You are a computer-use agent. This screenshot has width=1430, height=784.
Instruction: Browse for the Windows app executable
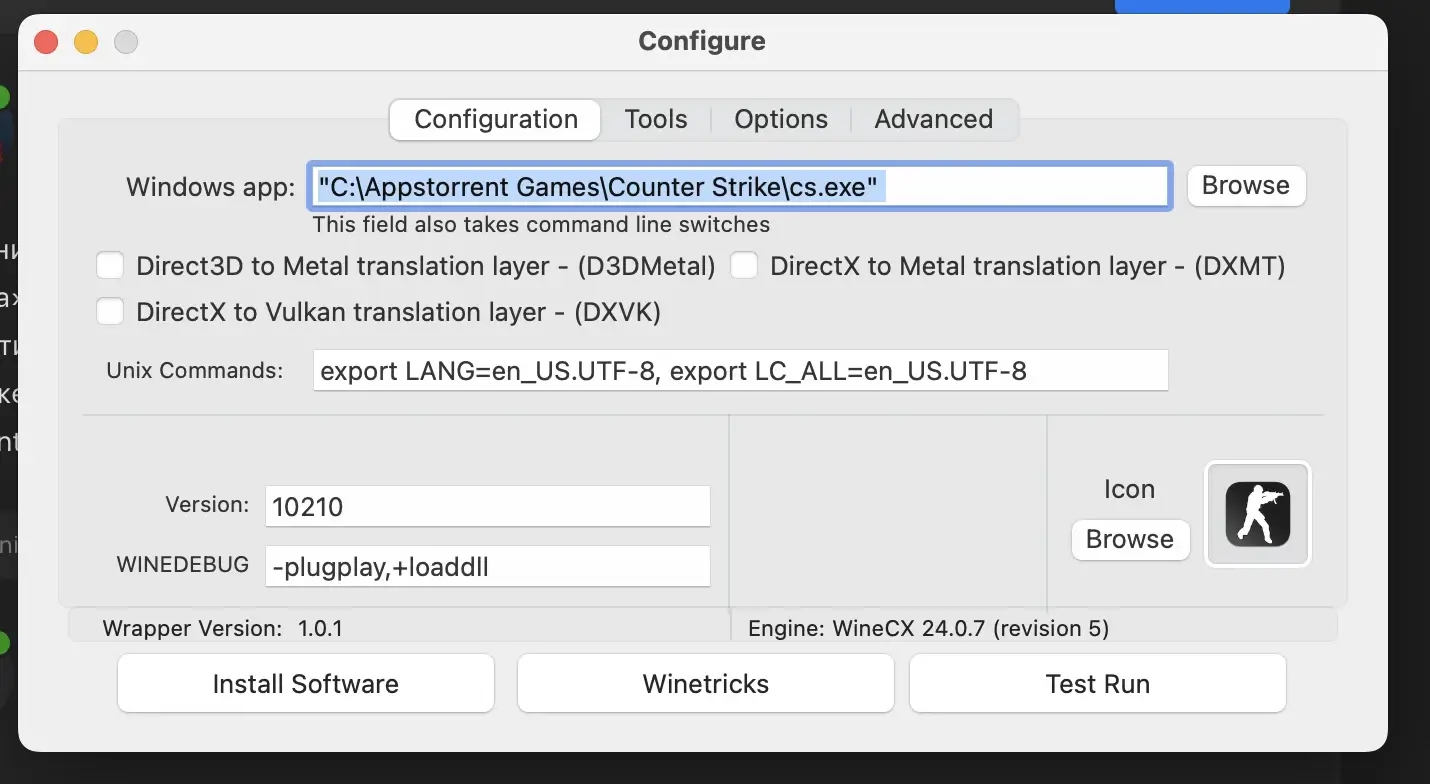coord(1246,186)
